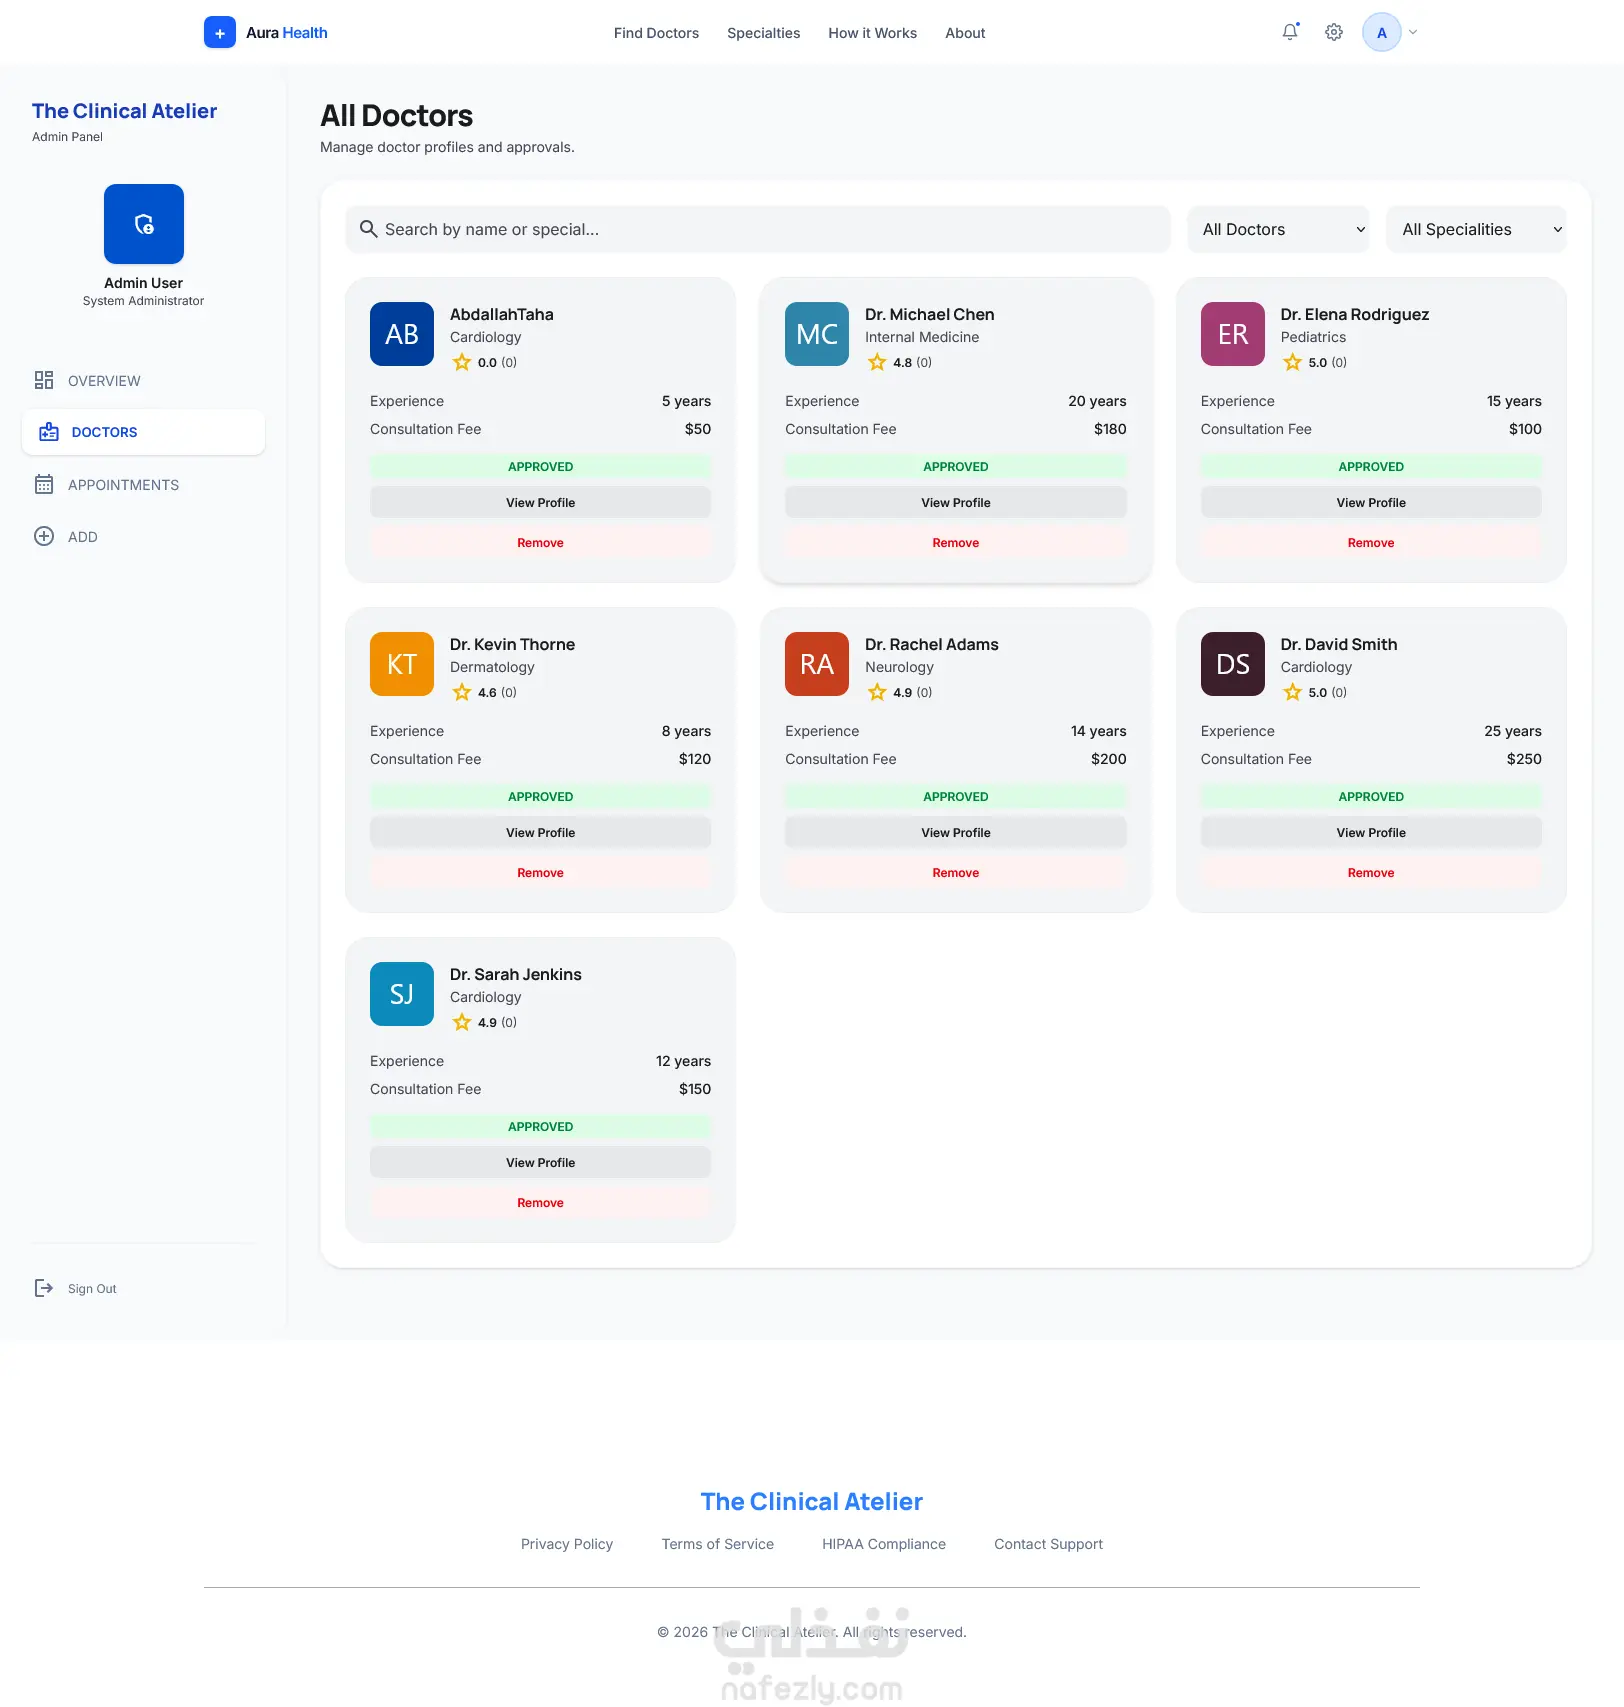Open the All Doctors filter dropdown

click(1278, 229)
